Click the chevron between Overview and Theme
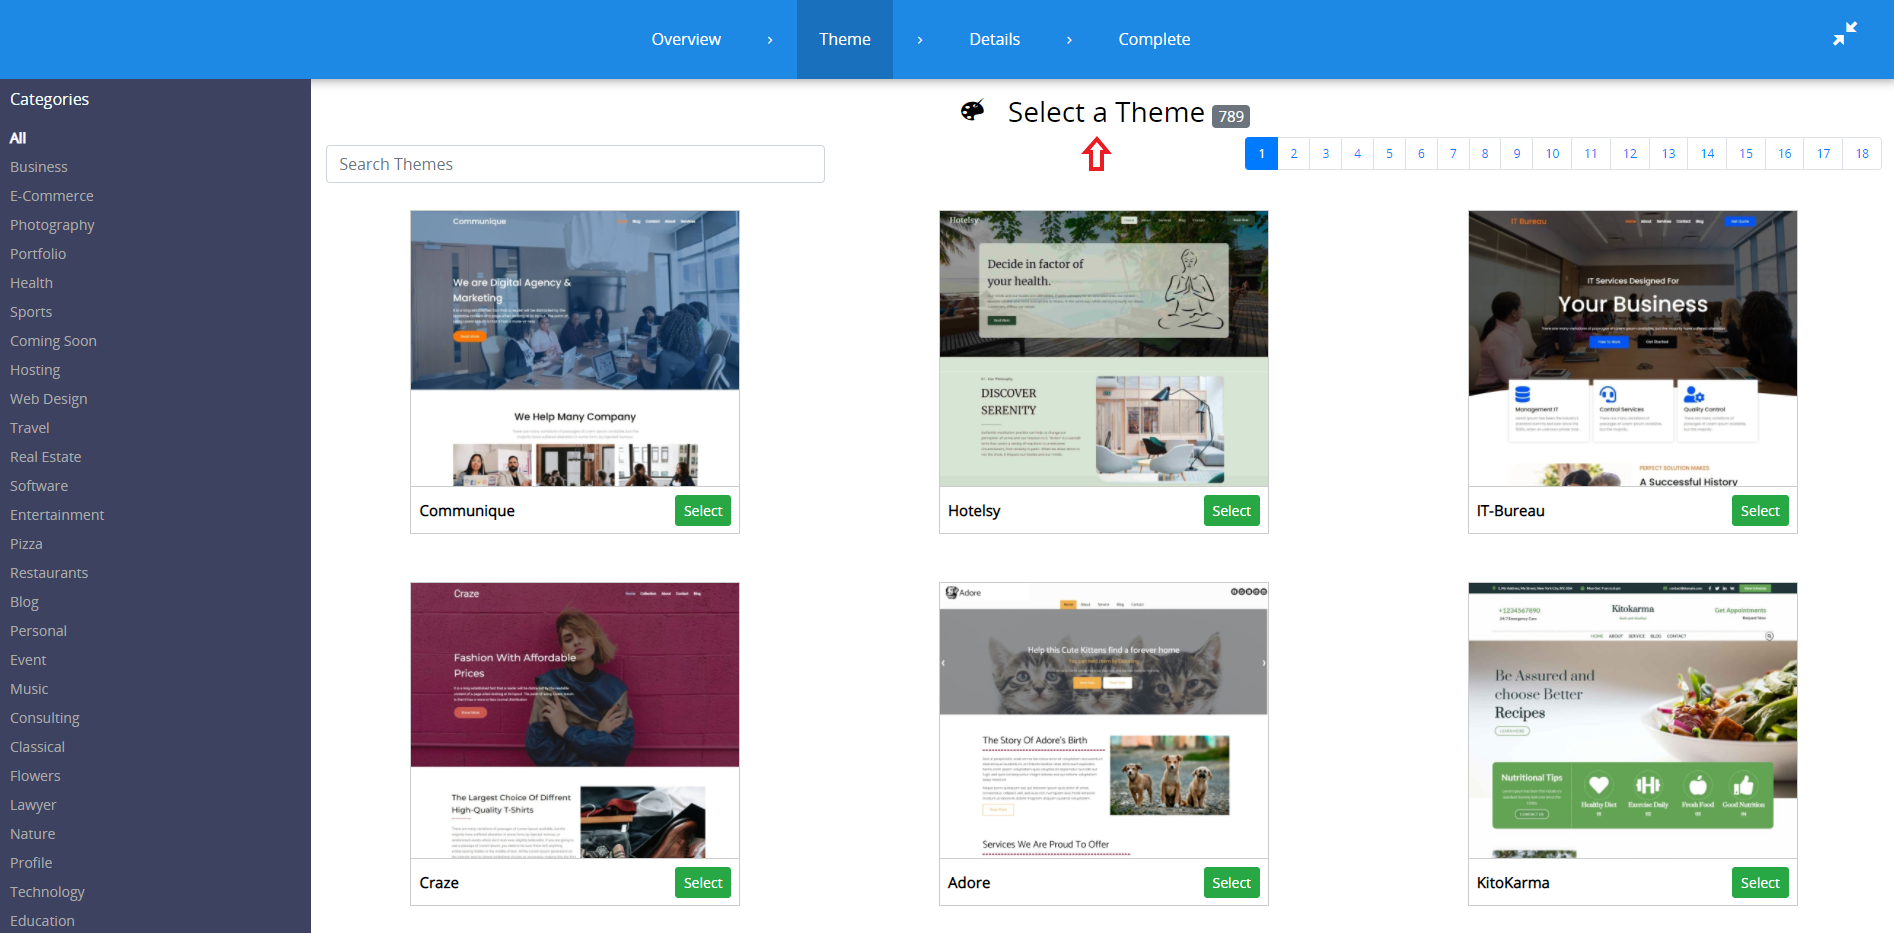This screenshot has width=1894, height=933. (x=769, y=40)
